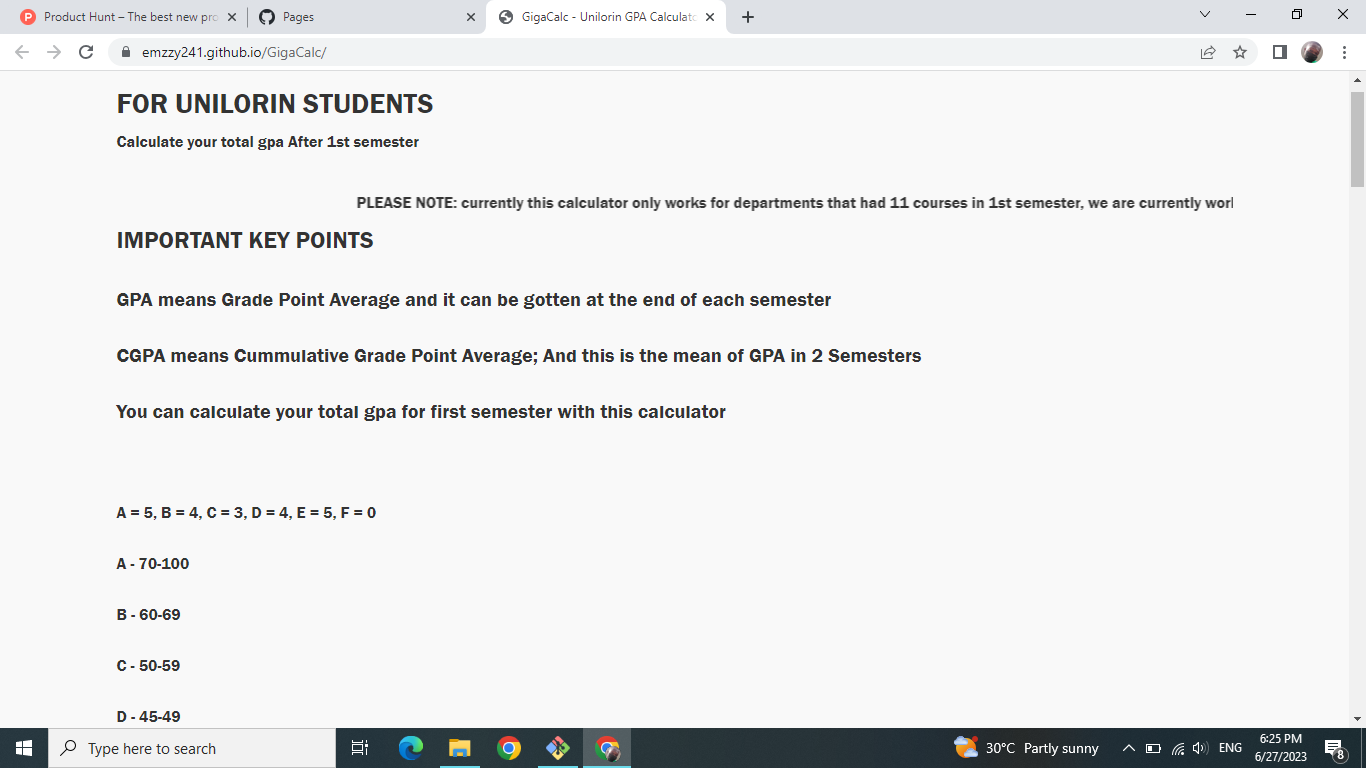Open the active Chrome taskbar window
The image size is (1366, 768).
(x=607, y=748)
